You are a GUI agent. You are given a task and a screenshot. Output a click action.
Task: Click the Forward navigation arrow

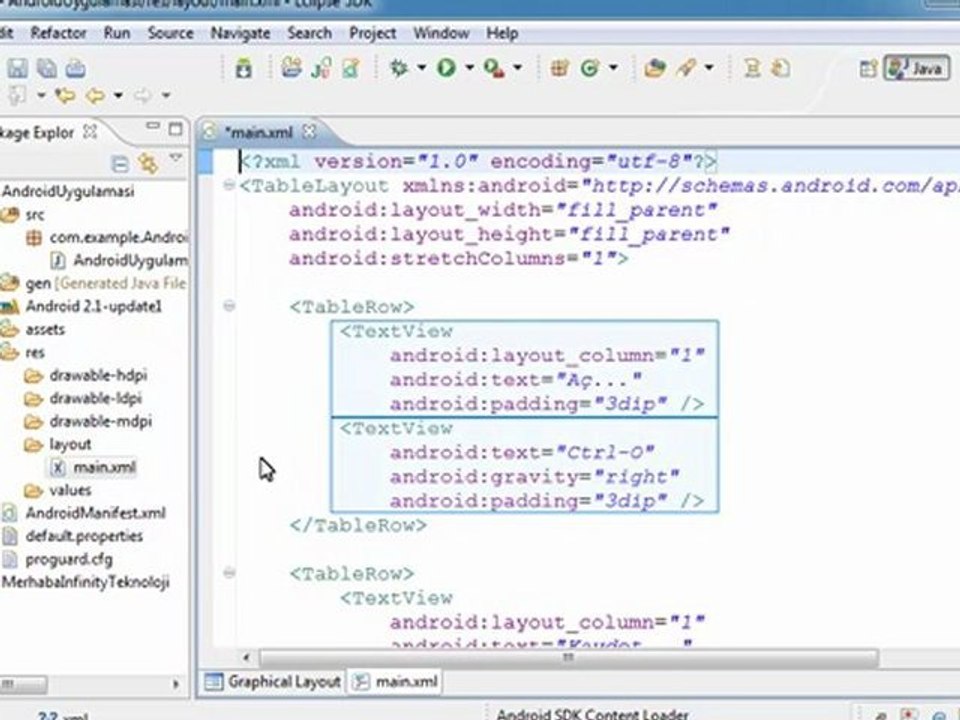pos(142,96)
